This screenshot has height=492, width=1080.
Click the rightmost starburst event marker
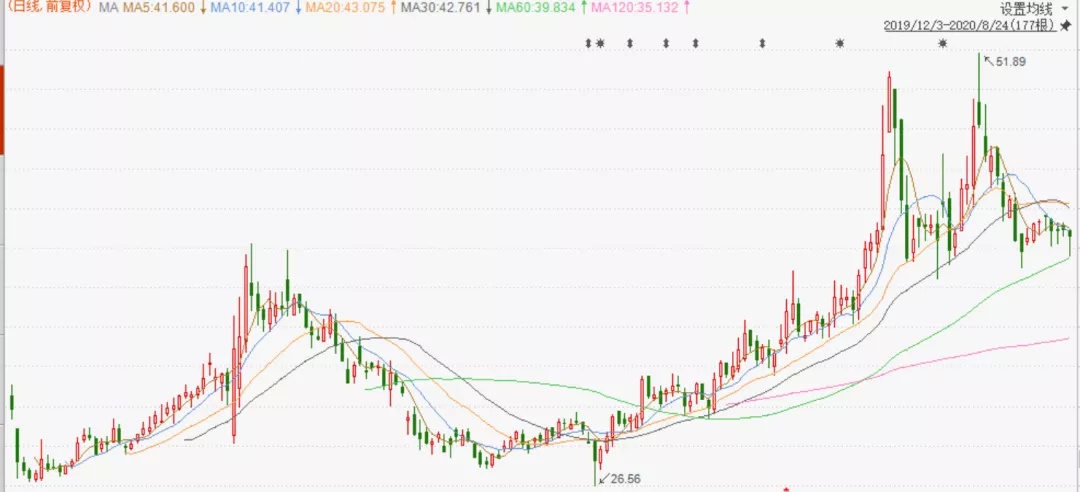943,43
